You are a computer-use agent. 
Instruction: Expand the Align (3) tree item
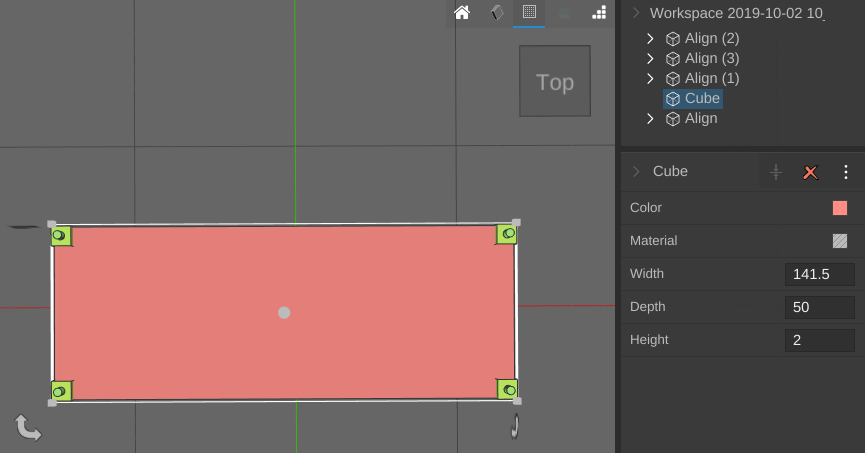coord(650,58)
